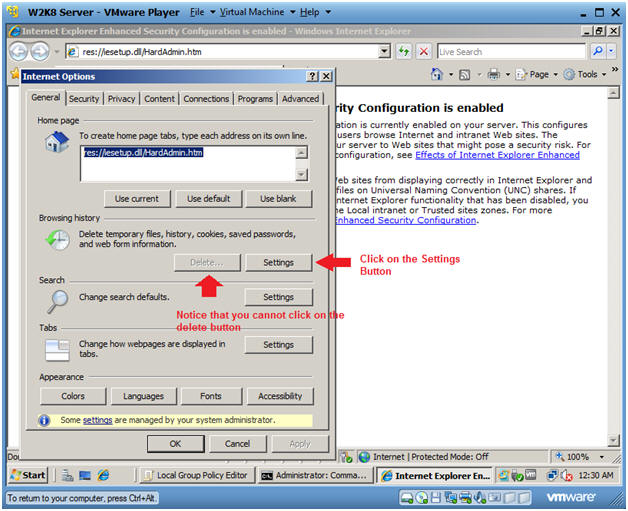Viewport: 628px width, 511px height.
Task: Click the Live Search magnifier icon
Action: point(598,51)
